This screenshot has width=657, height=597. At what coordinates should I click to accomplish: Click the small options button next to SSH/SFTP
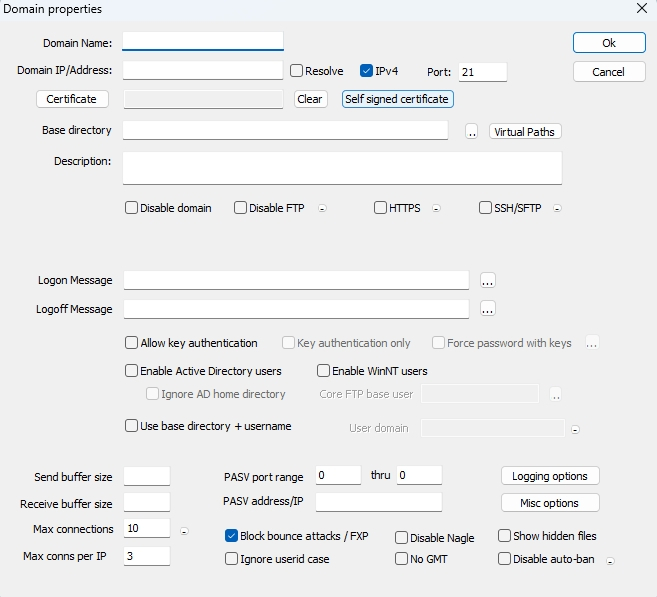point(557,209)
